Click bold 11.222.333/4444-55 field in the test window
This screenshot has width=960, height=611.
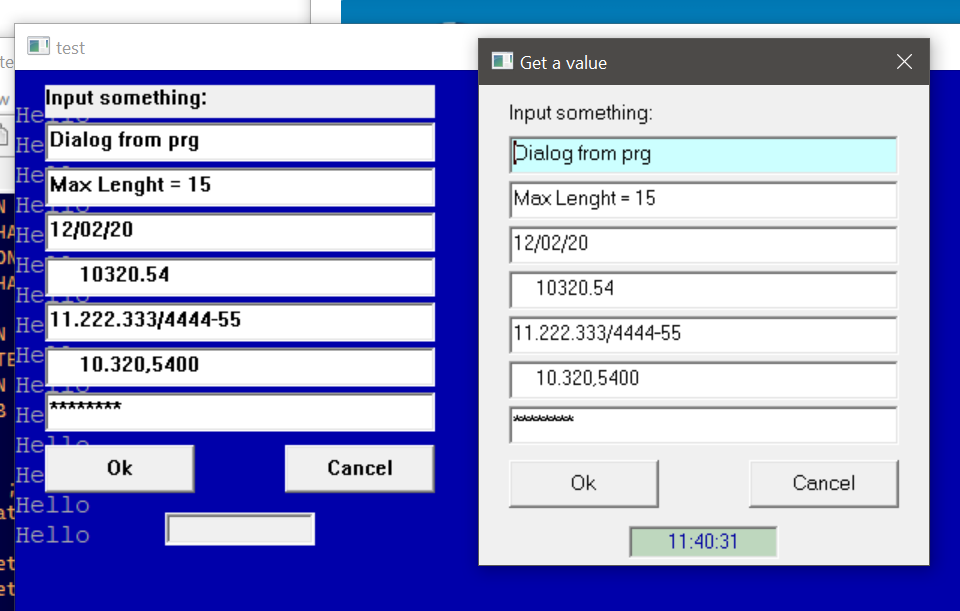click(240, 322)
